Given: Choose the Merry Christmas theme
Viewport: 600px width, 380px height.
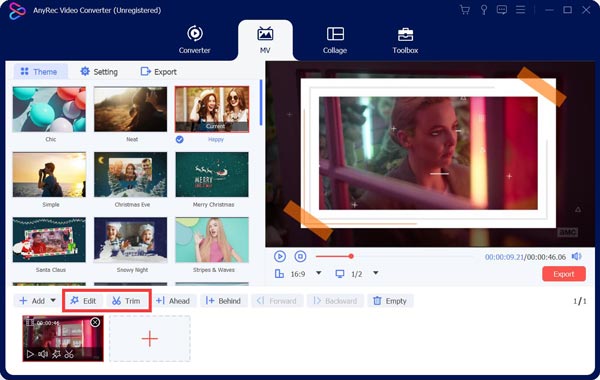Looking at the screenshot, I should 212,175.
